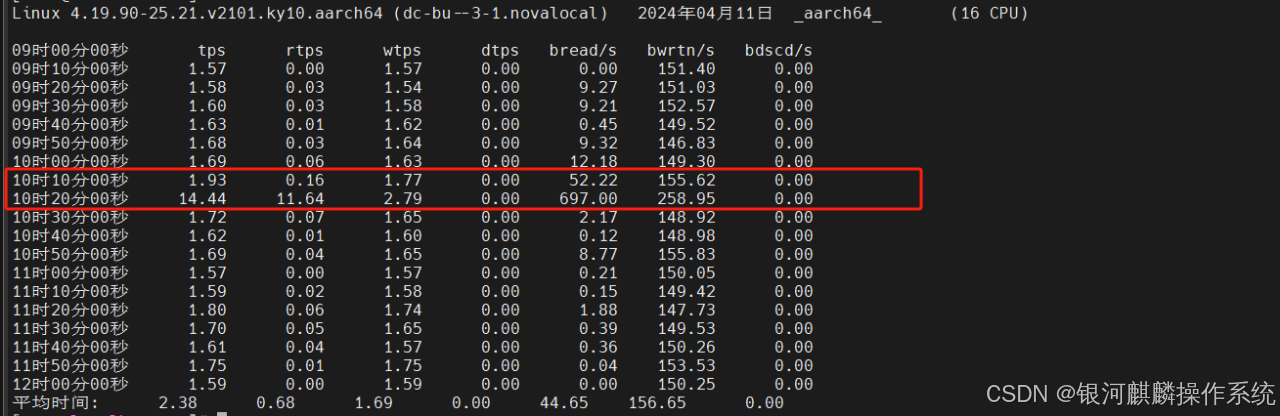Viewport: 1280px width, 416px height.
Task: Click the tps column header
Action: click(x=212, y=50)
